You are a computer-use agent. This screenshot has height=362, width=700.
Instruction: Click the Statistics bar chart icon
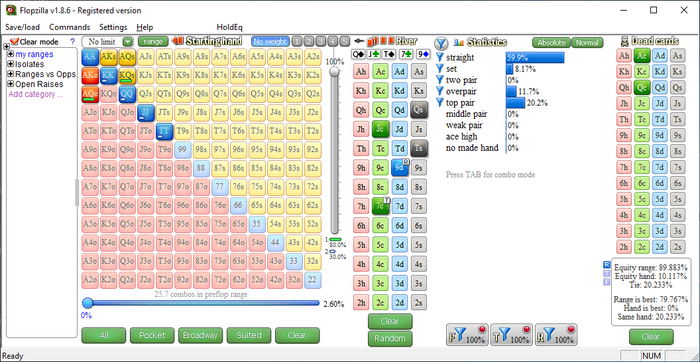[x=458, y=42]
